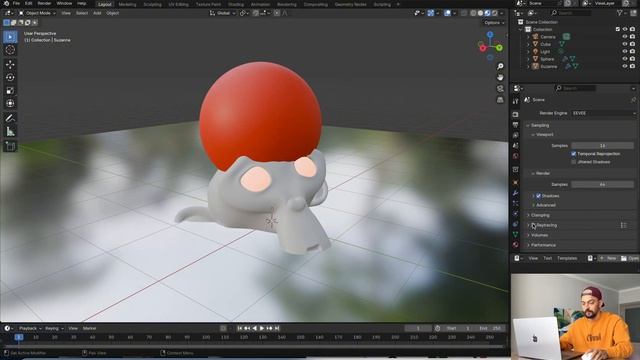The width and height of the screenshot is (640, 360).
Task: Select the Select Box tool in the viewport toolbar
Action: point(10,37)
